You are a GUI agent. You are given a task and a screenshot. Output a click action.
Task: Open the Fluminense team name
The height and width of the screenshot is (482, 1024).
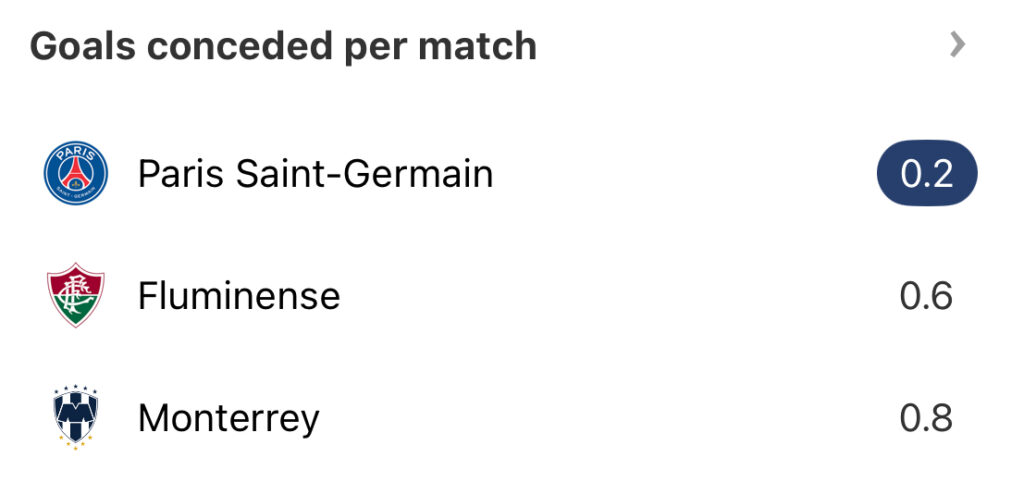tap(239, 296)
